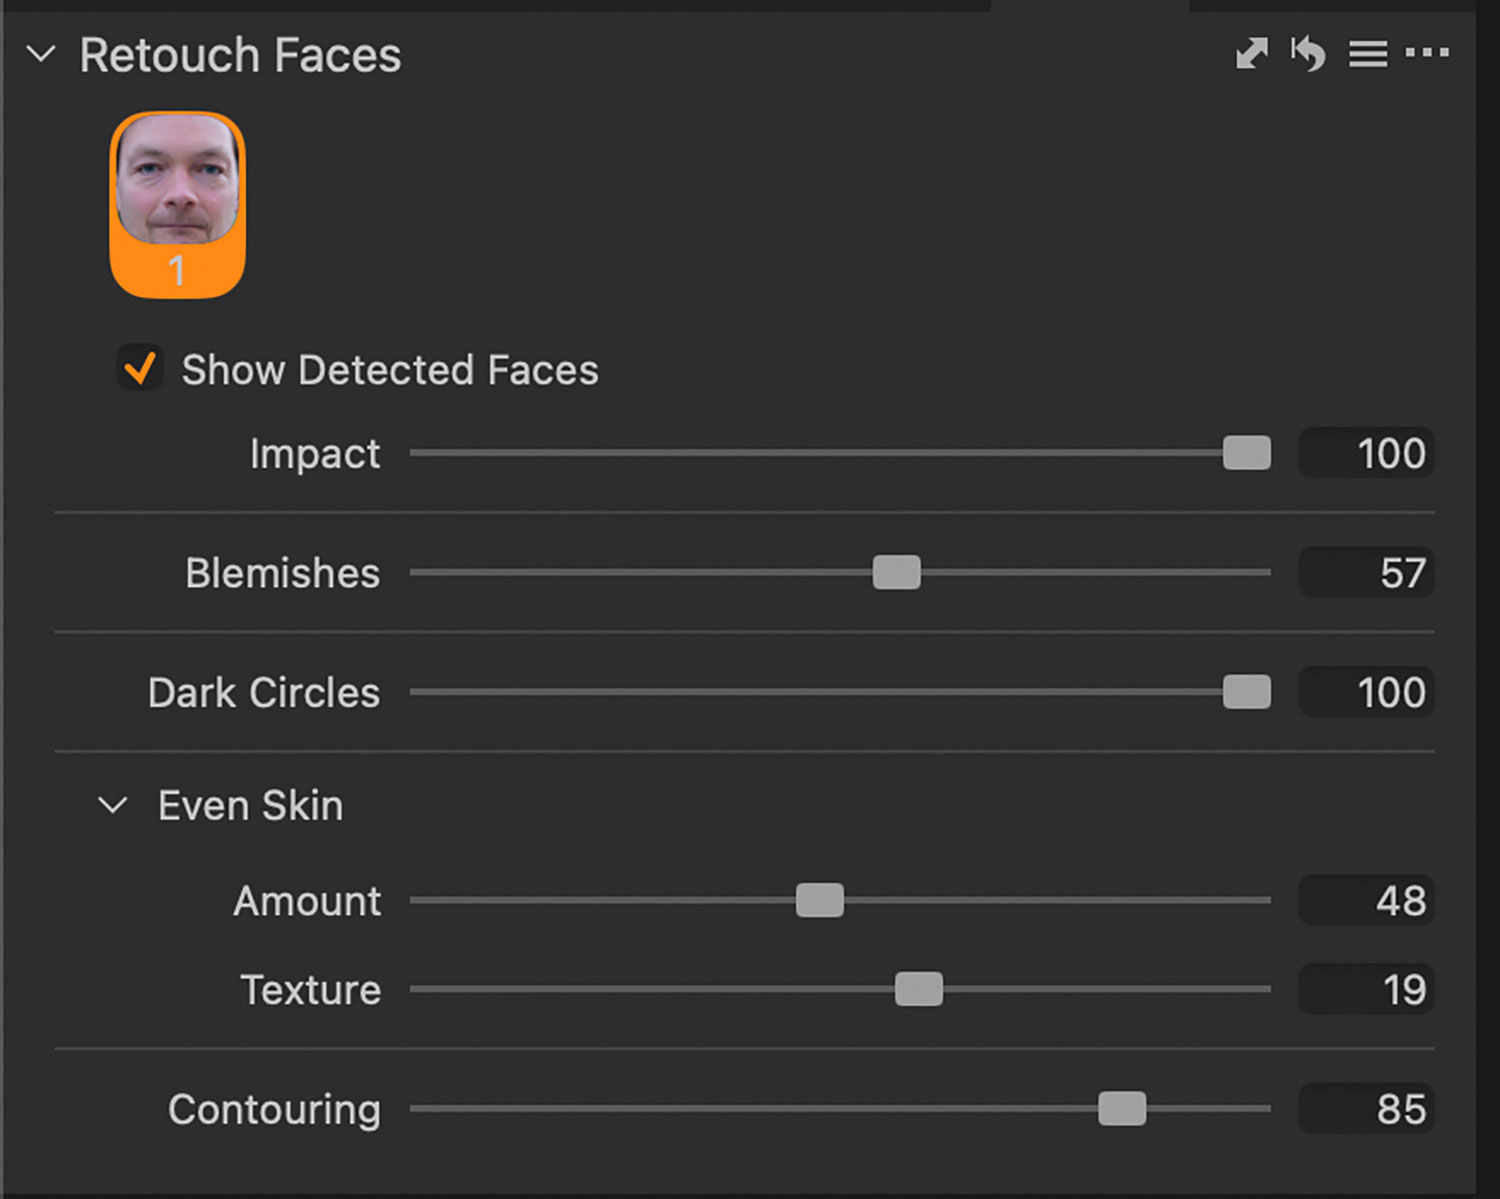Viewport: 1500px width, 1199px height.
Task: Open the three-dot more options menu
Action: pos(1427,53)
